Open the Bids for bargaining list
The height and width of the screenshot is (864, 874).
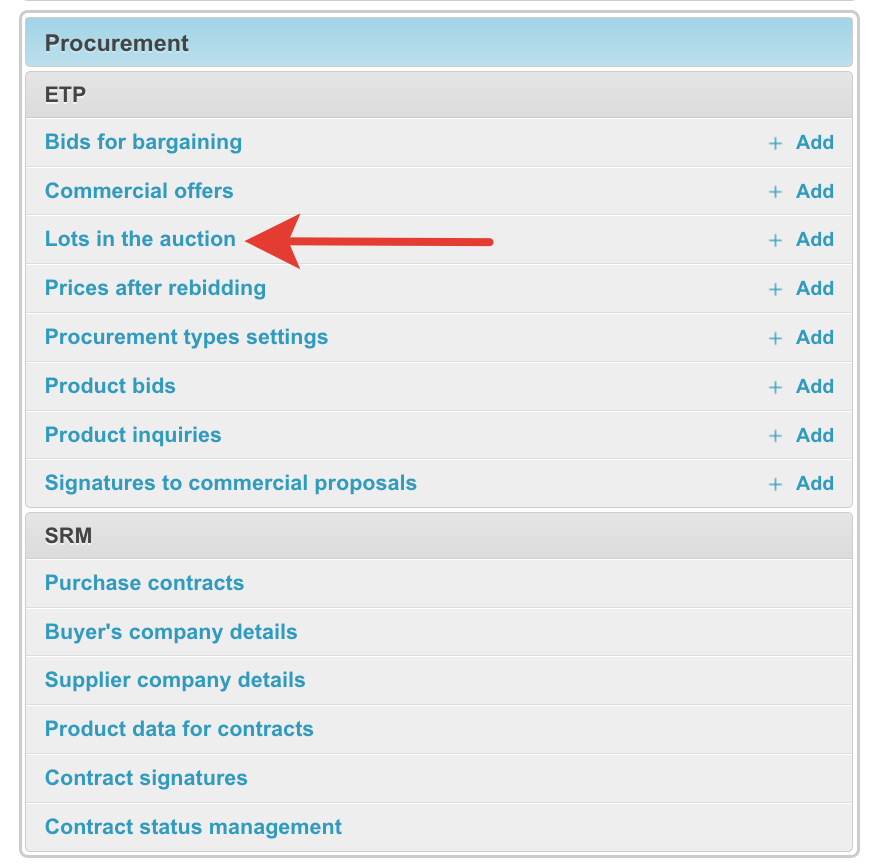tap(143, 142)
